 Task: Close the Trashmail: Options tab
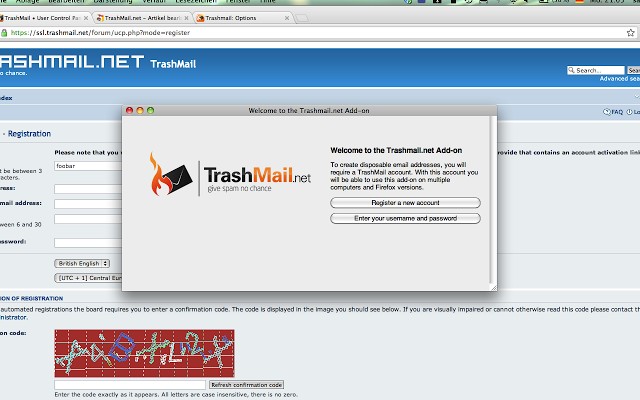coord(287,18)
